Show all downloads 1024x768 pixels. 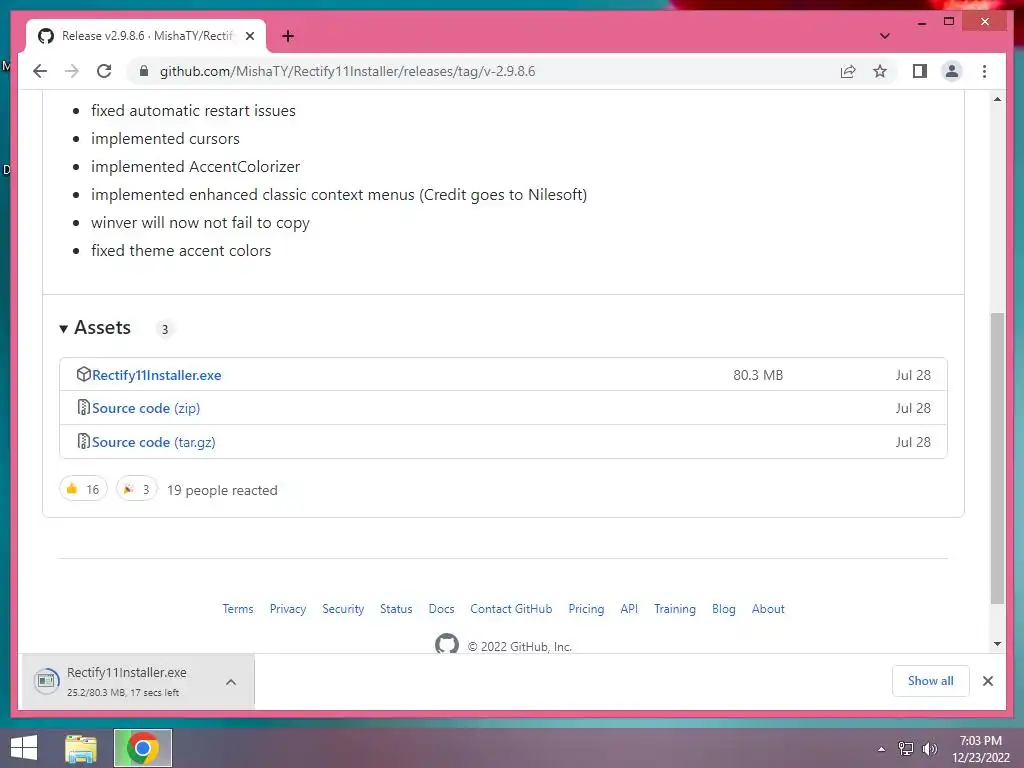[930, 681]
